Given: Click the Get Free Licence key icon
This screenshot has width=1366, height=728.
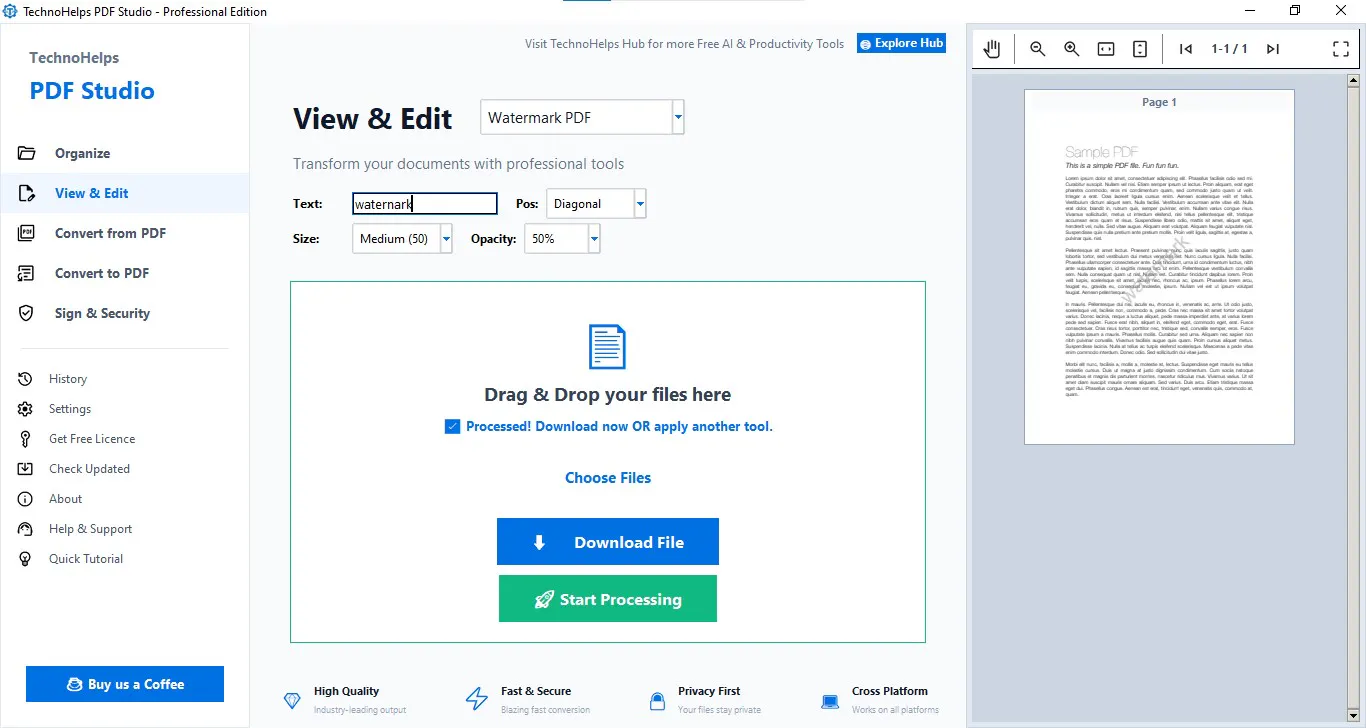Looking at the screenshot, I should [26, 439].
